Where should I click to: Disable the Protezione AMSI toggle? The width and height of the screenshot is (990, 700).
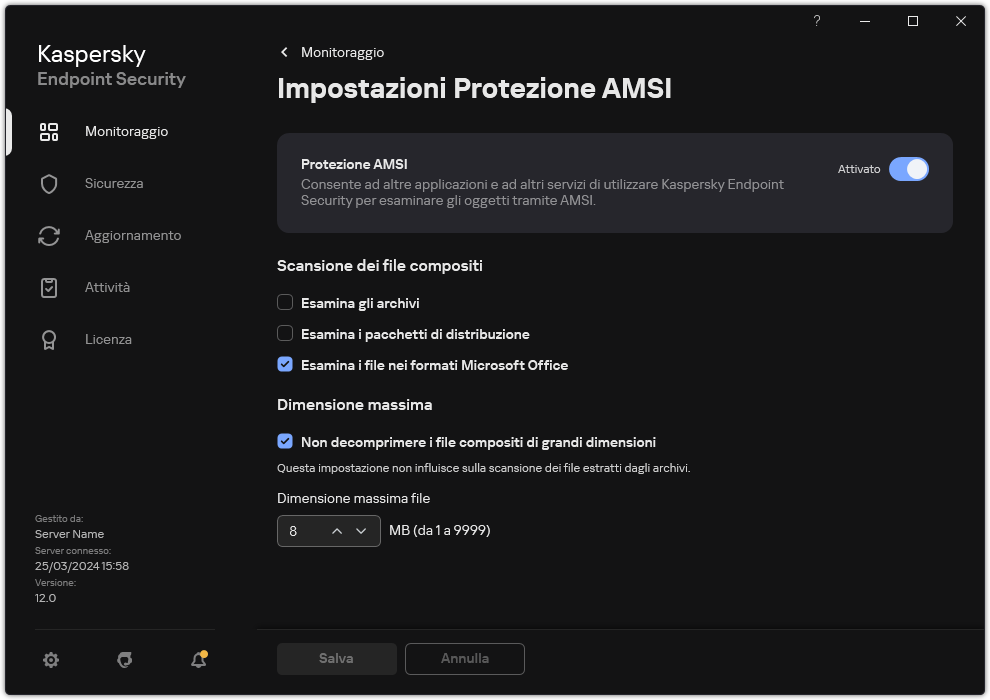pos(910,169)
